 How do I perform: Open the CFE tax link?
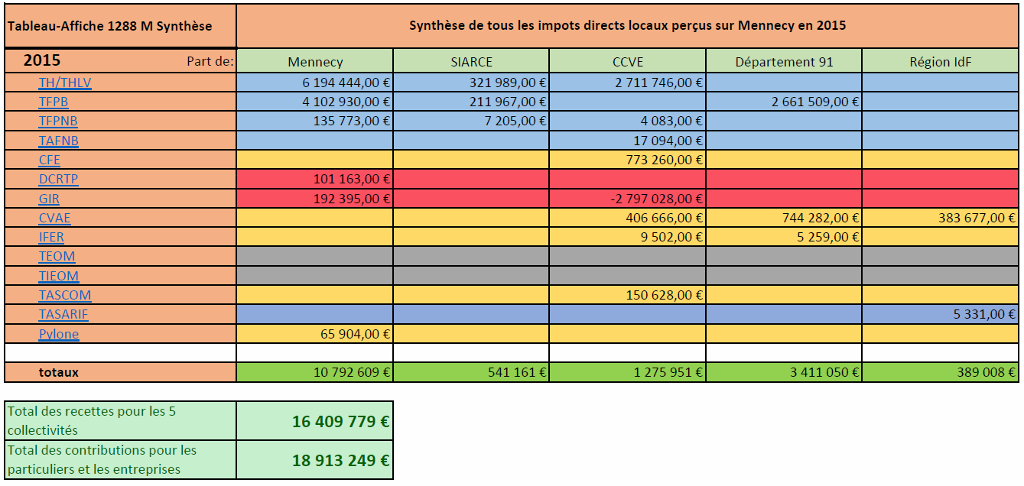click(x=49, y=160)
